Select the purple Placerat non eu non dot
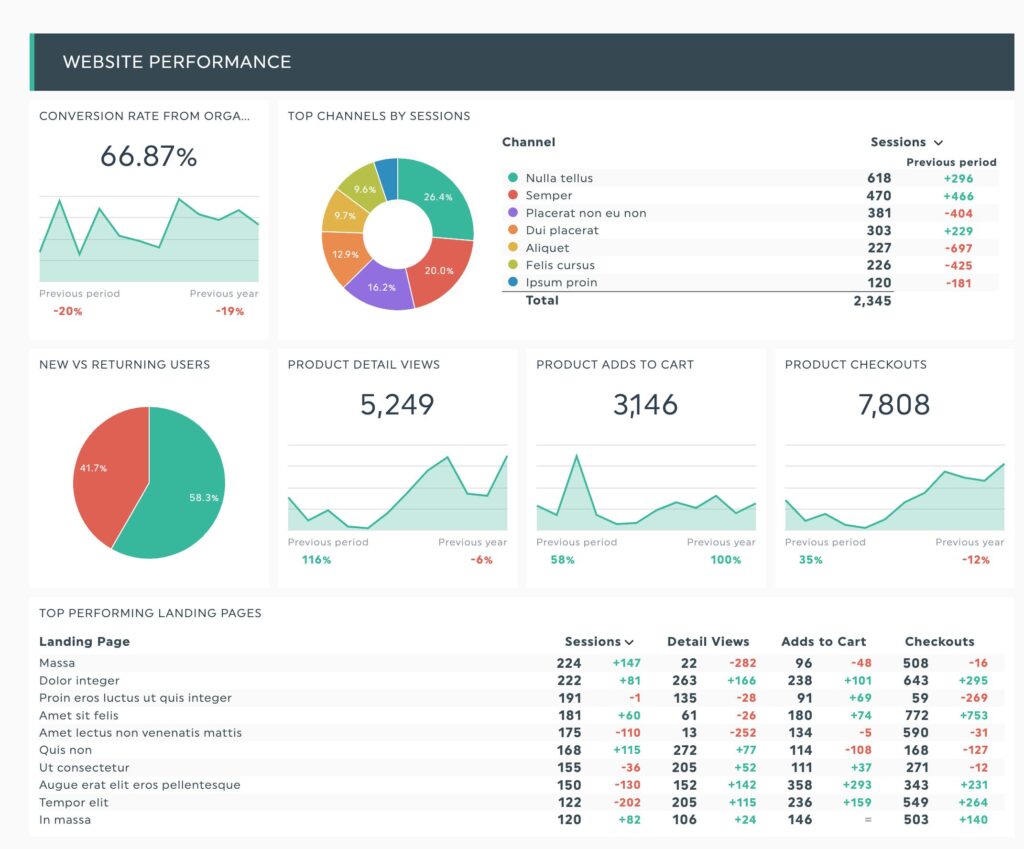 coord(513,212)
